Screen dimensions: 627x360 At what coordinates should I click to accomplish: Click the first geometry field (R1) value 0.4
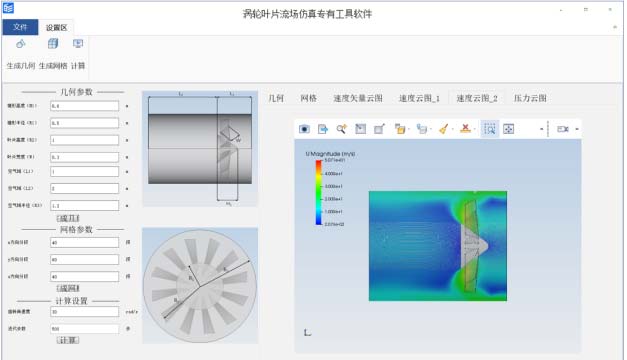[84, 106]
